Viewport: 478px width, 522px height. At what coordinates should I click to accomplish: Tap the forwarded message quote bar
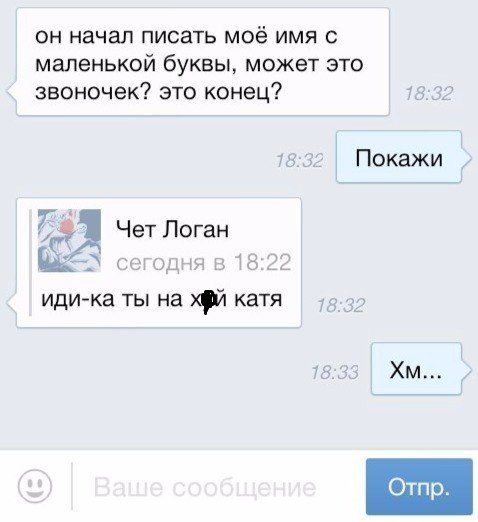tap(30, 262)
